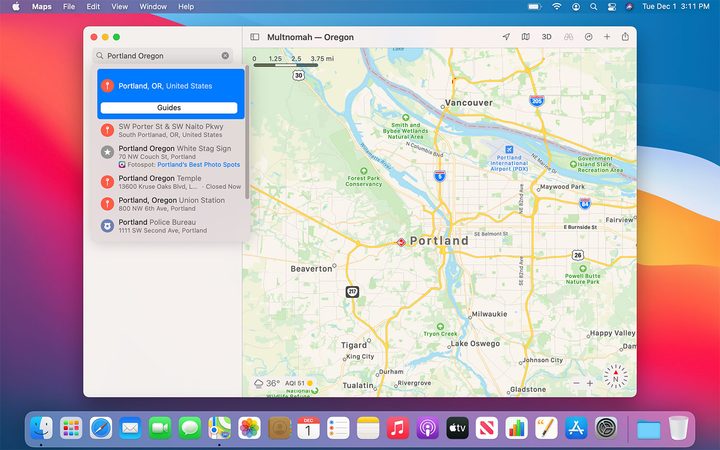Open Finder from the Dock
Screen dimensions: 720x450
41,428
